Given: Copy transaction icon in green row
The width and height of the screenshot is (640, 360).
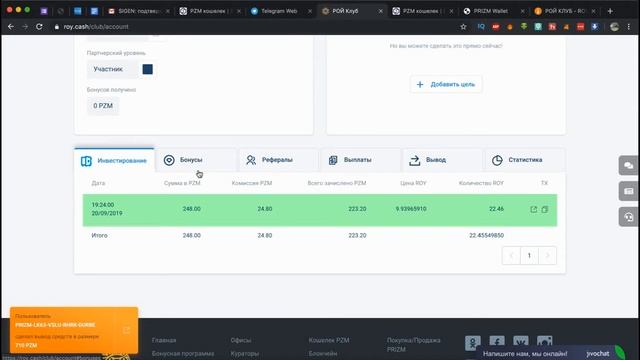Looking at the screenshot, I should [x=544, y=209].
